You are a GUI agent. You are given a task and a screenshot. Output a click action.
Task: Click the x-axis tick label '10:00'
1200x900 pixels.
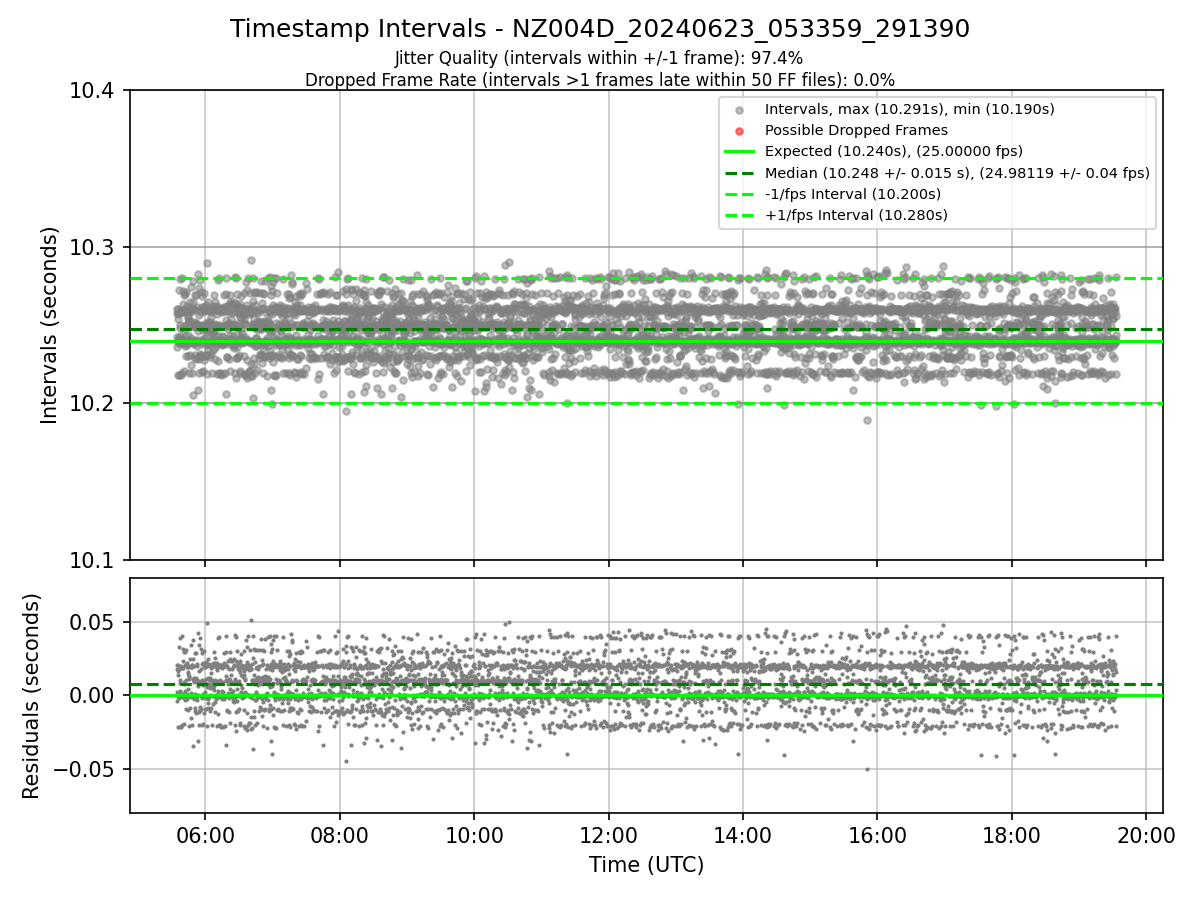tap(474, 835)
